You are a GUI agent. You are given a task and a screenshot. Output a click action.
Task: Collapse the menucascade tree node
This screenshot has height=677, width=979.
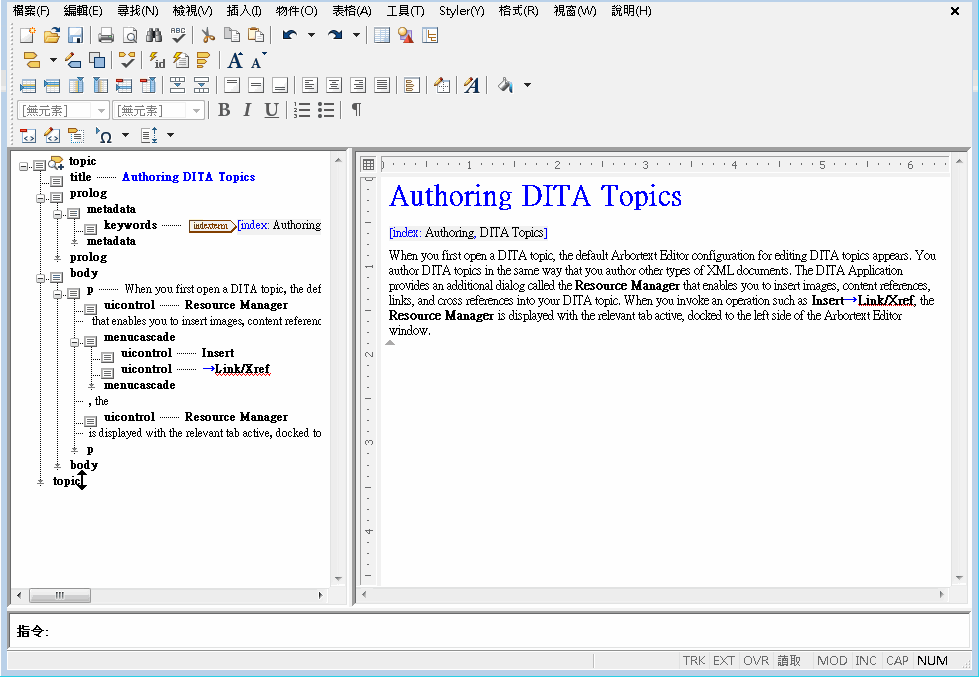(x=74, y=342)
